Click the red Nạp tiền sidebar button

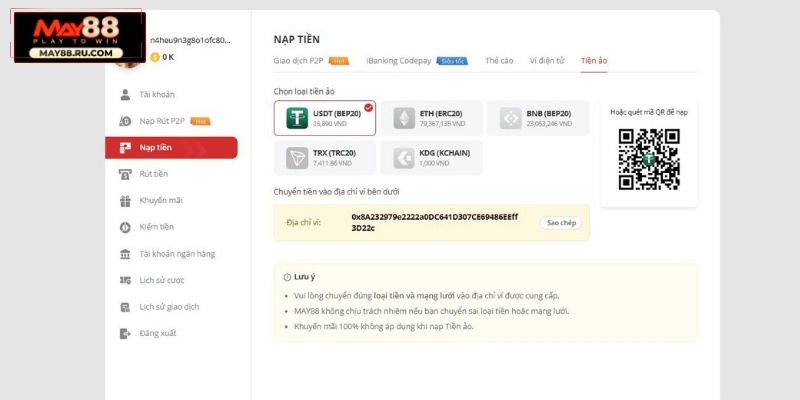coord(171,148)
